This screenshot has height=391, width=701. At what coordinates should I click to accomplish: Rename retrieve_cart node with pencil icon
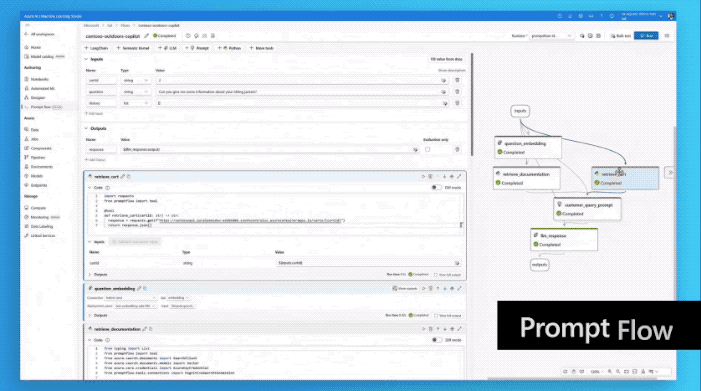point(122,177)
